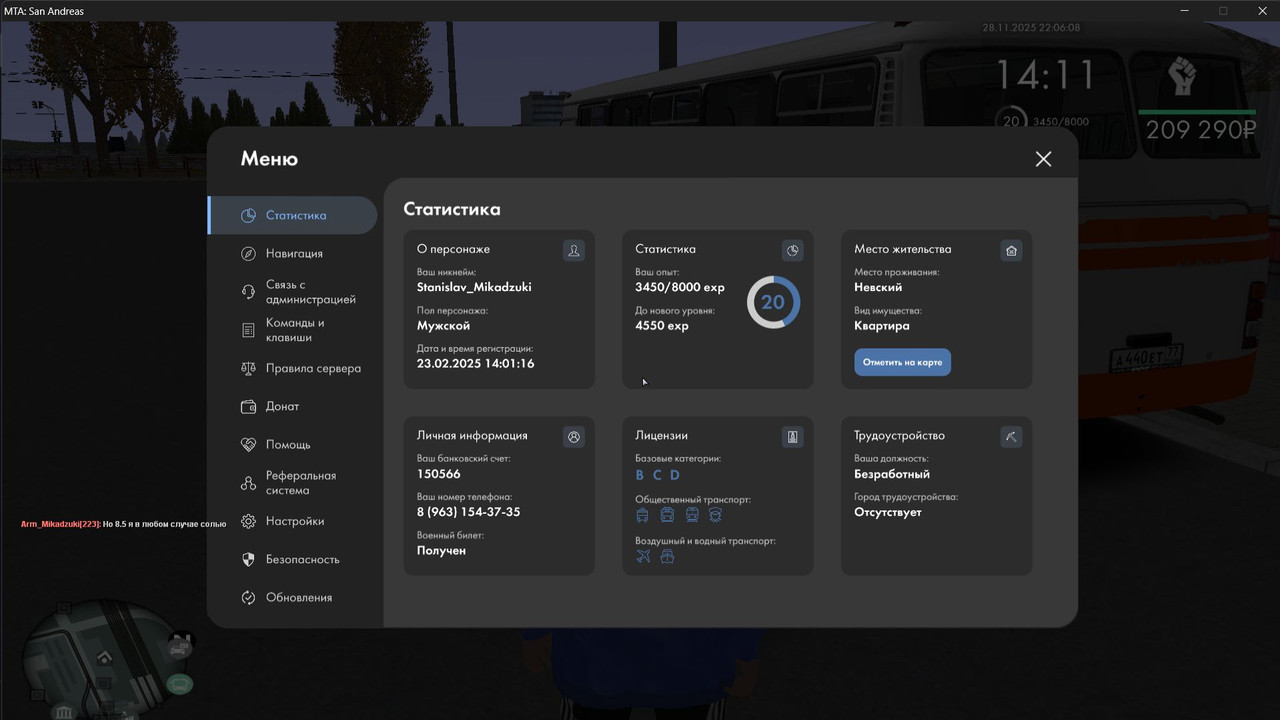1280x720 pixels.
Task: Click the third public transport icon
Action: [x=692, y=515]
